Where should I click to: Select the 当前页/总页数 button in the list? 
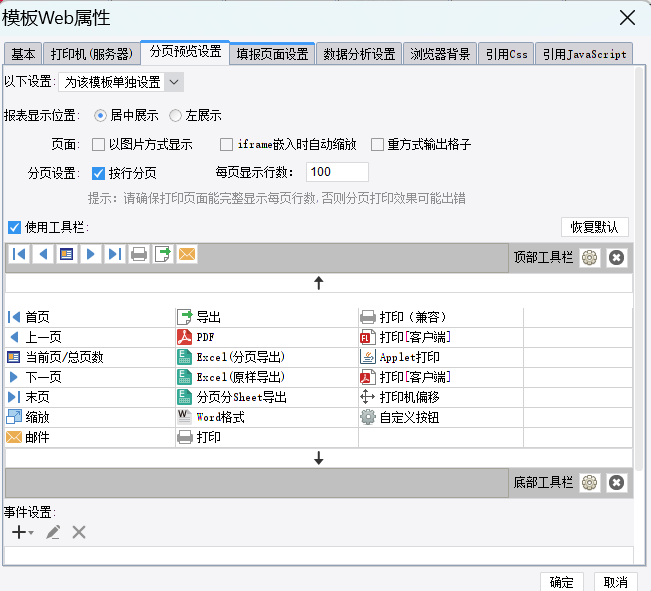pos(90,357)
